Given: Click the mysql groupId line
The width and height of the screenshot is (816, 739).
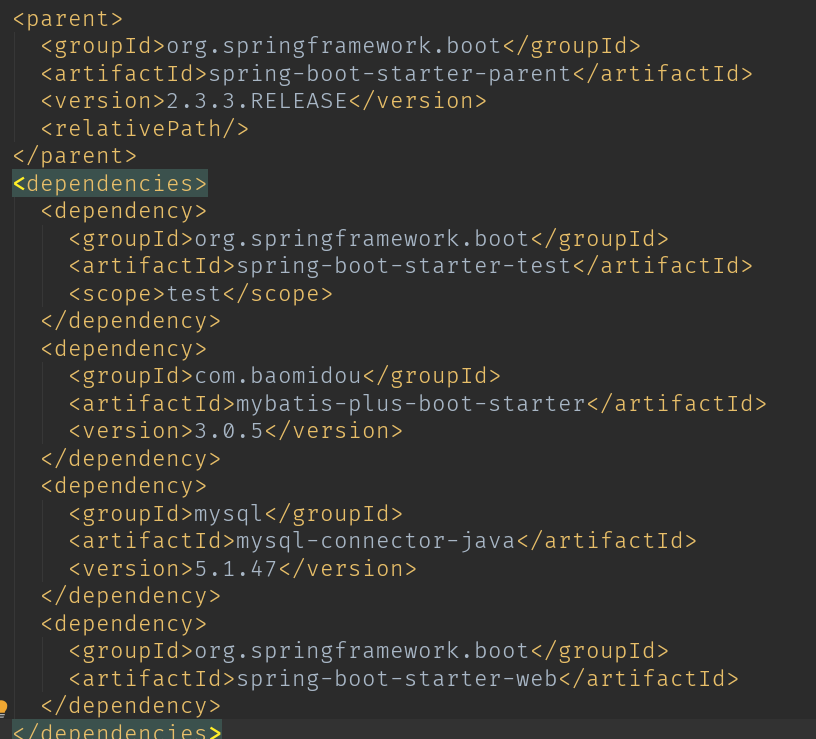Looking at the screenshot, I should [236, 514].
